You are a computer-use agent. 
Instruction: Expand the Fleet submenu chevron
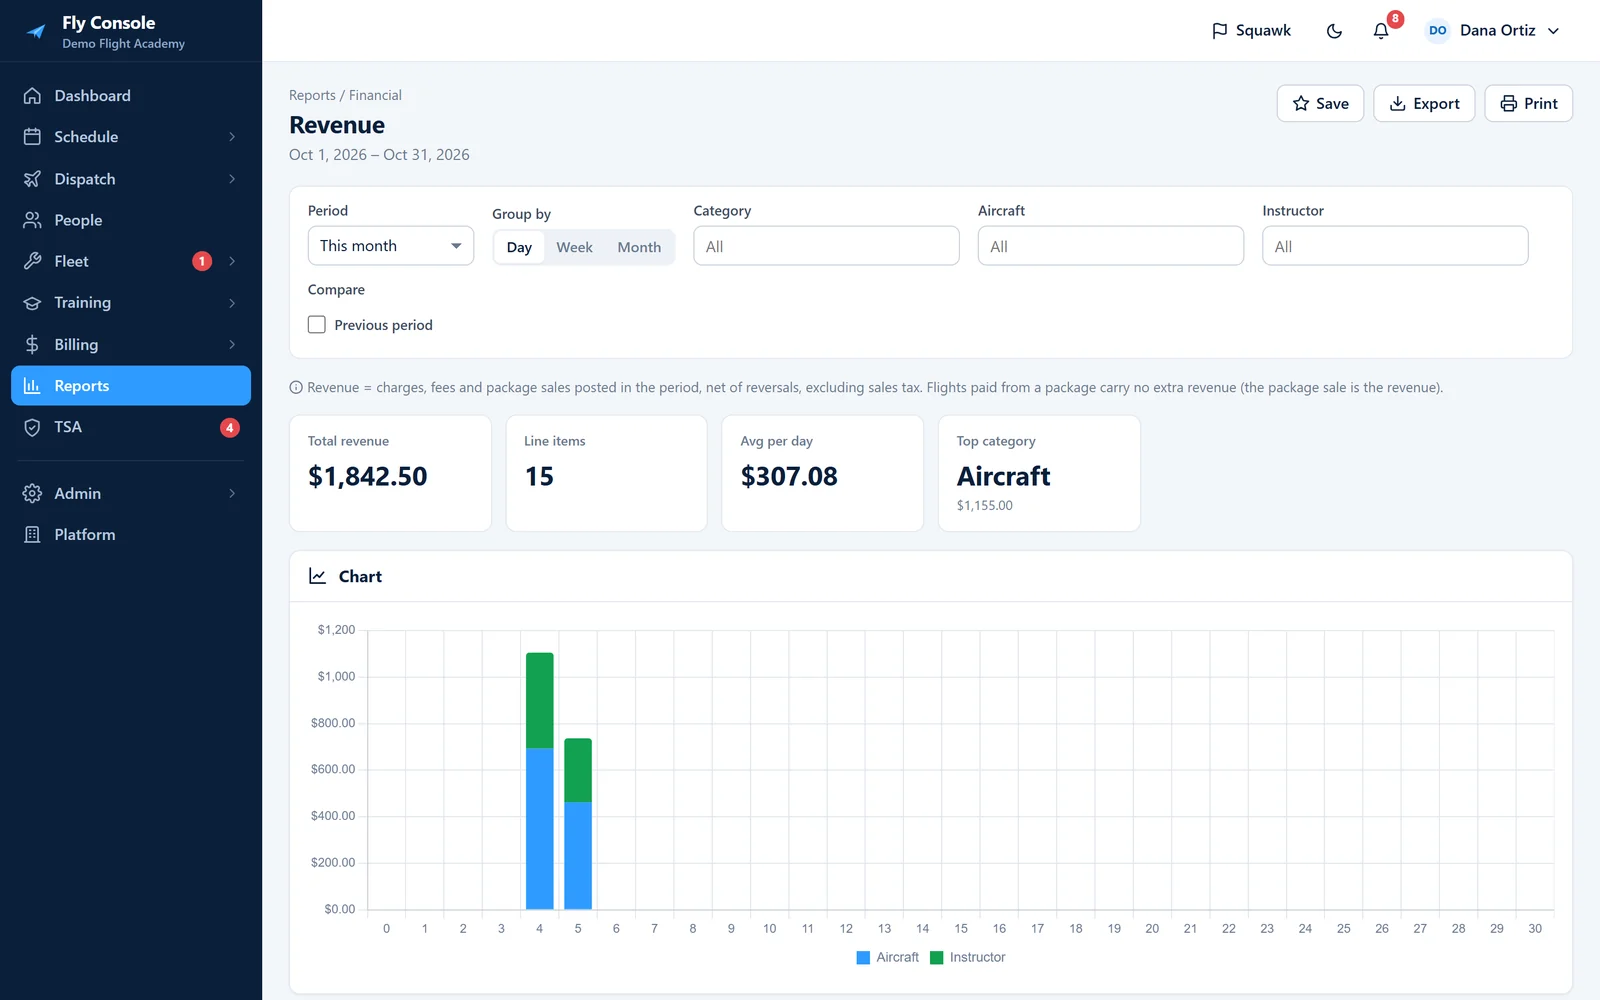tap(232, 261)
